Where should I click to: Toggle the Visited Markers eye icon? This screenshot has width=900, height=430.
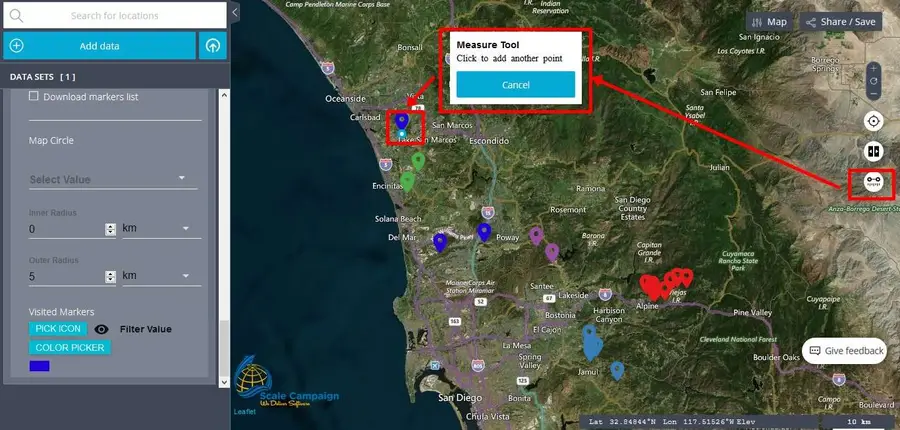pyautogui.click(x=101, y=329)
